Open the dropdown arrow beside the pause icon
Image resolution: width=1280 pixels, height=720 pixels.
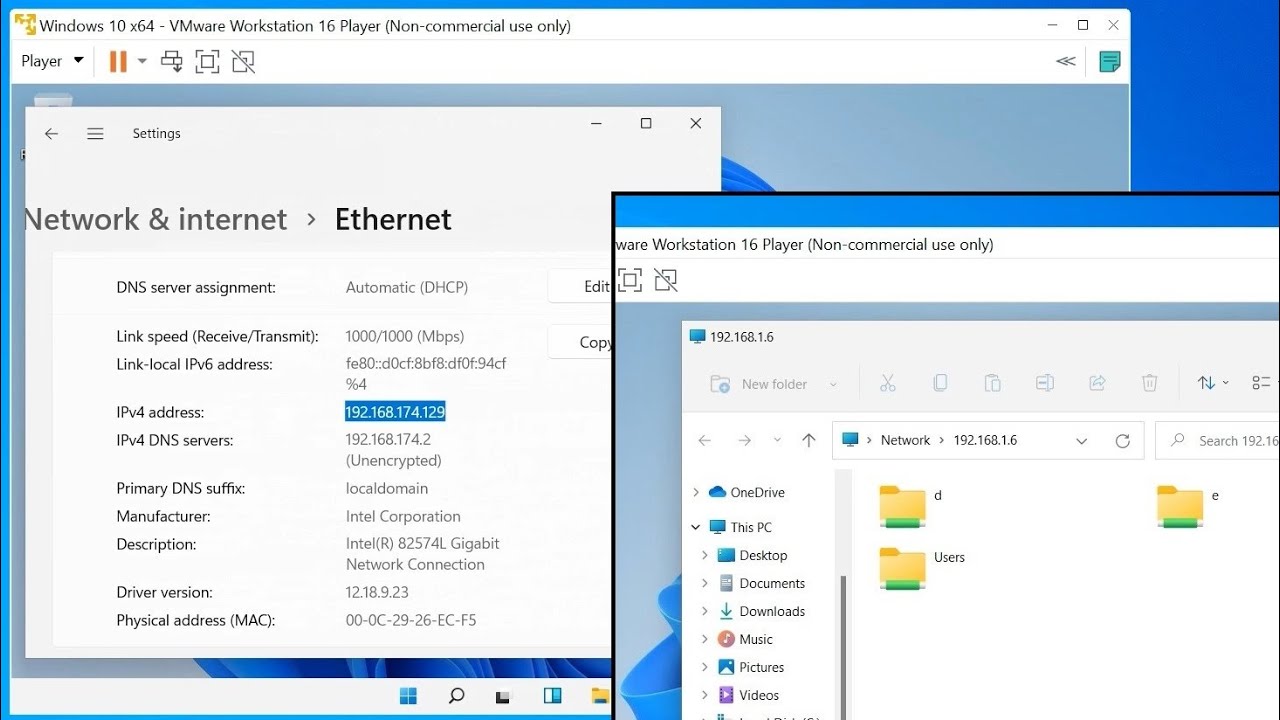(142, 61)
